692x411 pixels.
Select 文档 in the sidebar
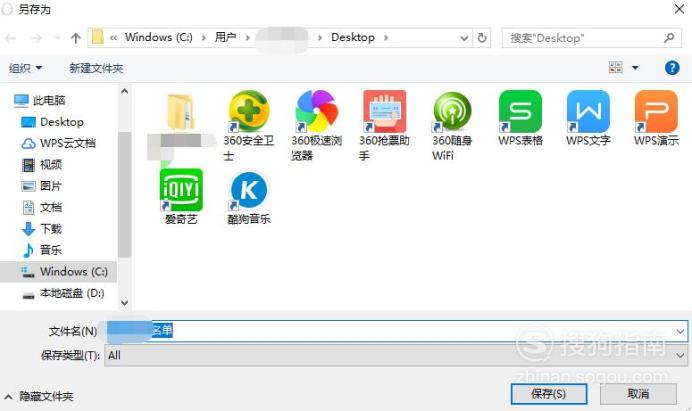(x=42, y=207)
